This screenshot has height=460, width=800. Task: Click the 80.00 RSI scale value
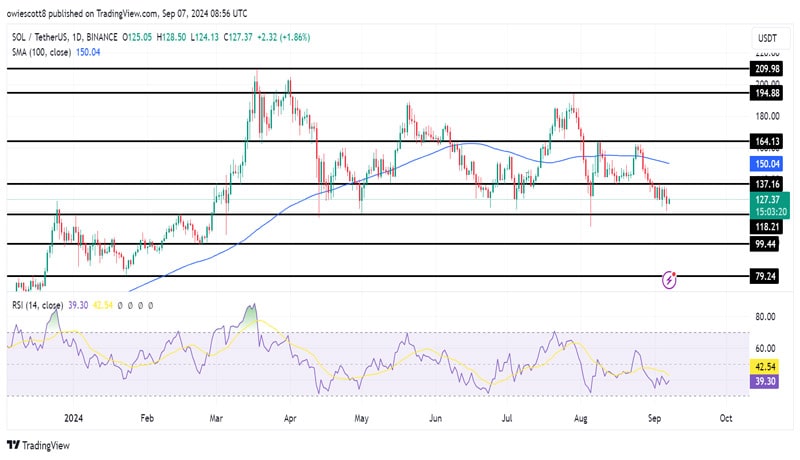765,317
